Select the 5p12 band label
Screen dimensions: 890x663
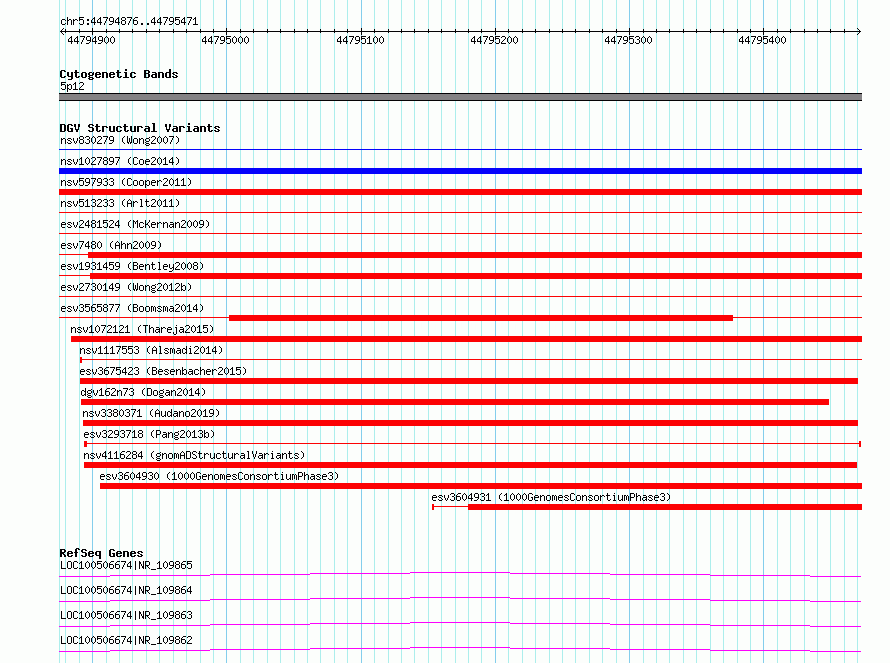[72, 86]
